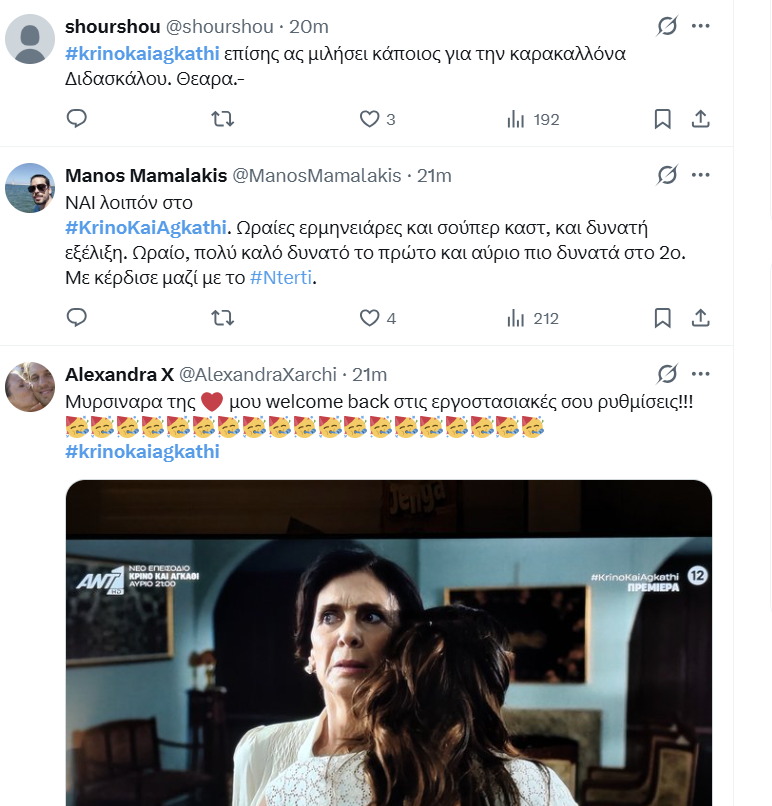Screen dimensions: 772x806
Task: Like shourshou's tweet with 3 likes
Action: point(377,119)
